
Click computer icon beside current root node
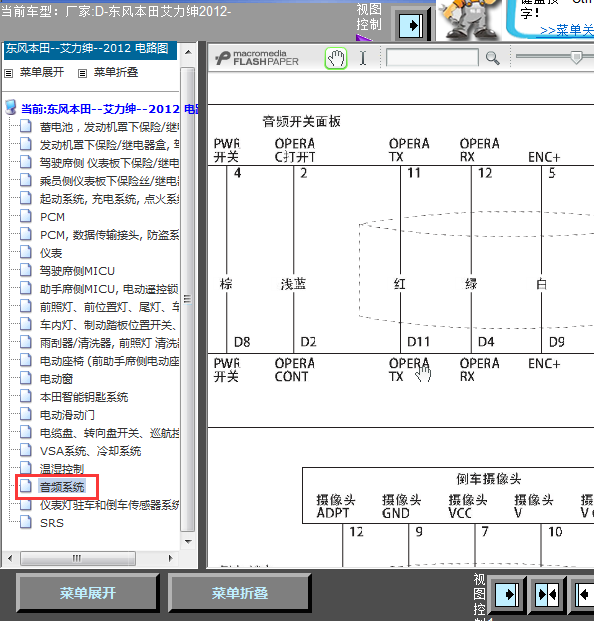[11, 108]
